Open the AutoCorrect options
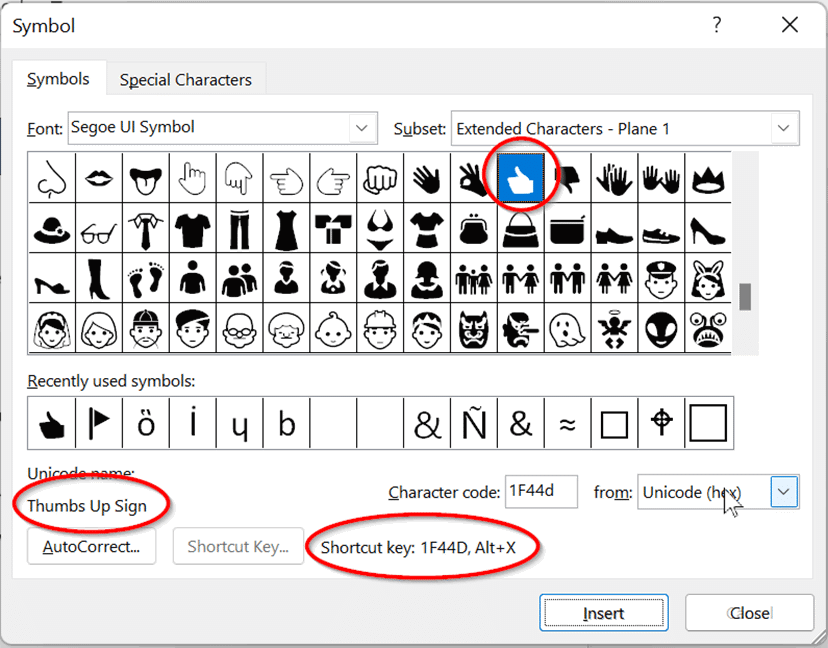This screenshot has height=648, width=828. tap(91, 547)
